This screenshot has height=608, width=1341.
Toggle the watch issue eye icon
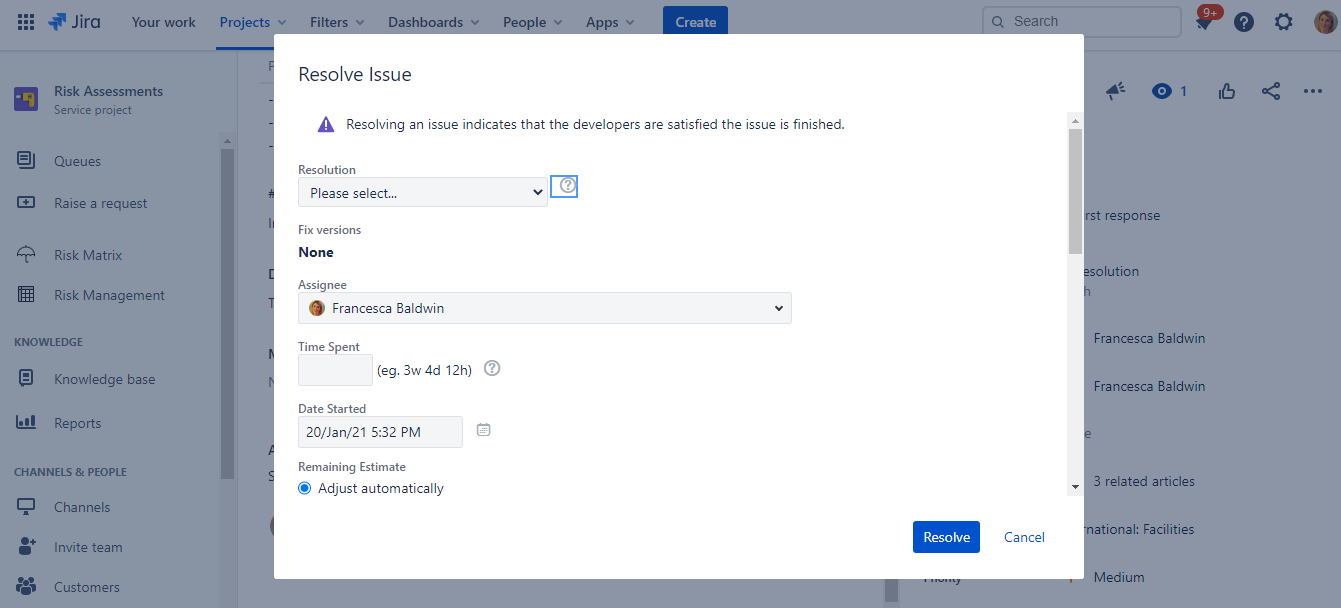point(1161,91)
